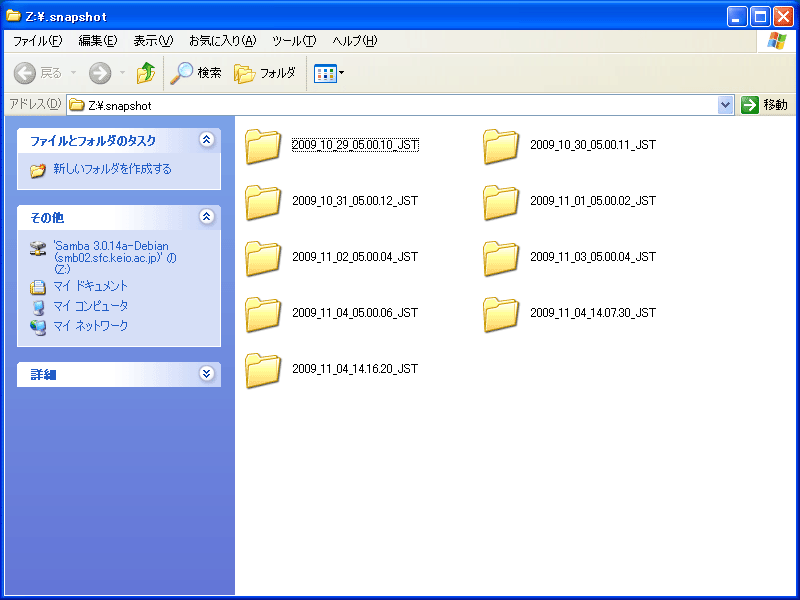Click the Go (移動) button
Viewport: 800px width, 600px height.
(x=765, y=105)
